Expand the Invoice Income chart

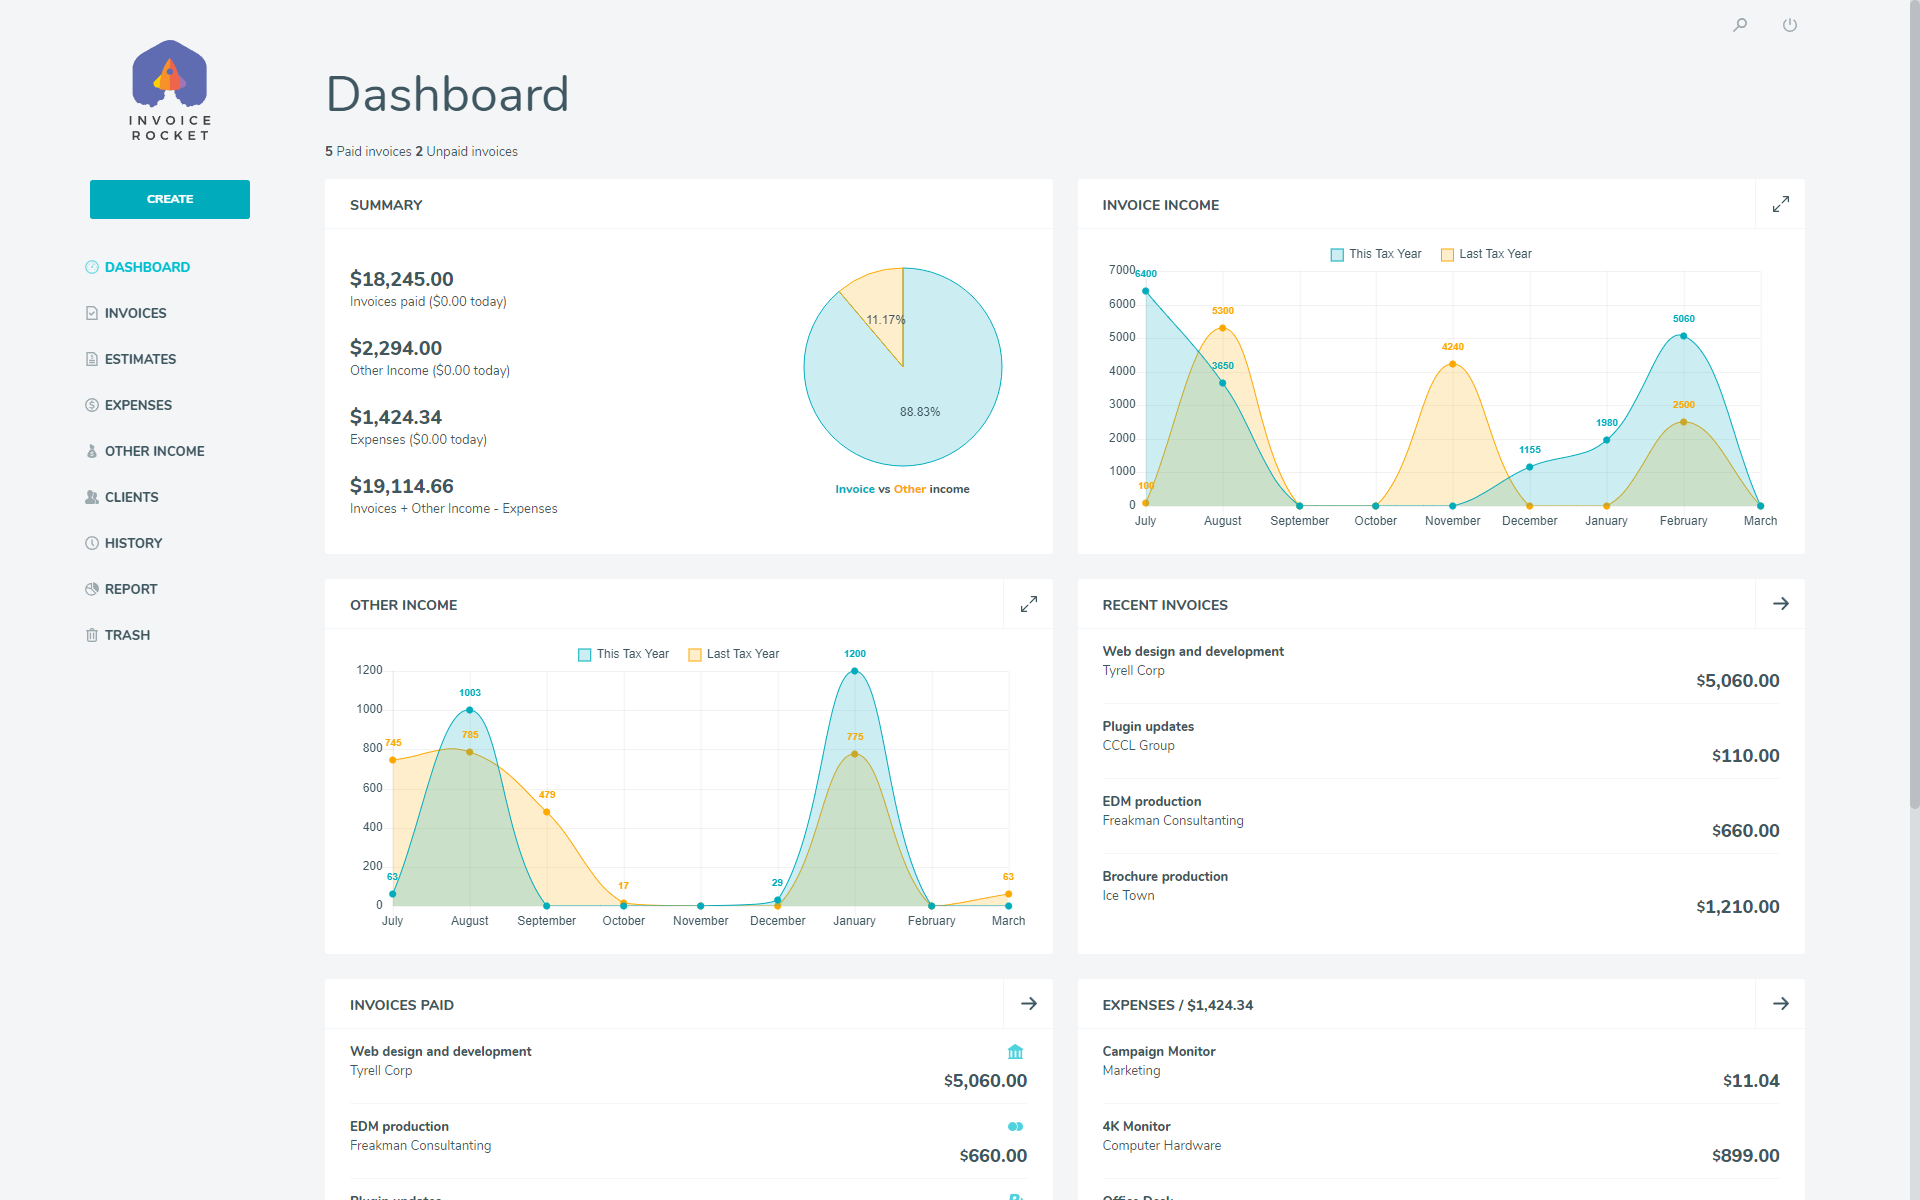click(1781, 204)
